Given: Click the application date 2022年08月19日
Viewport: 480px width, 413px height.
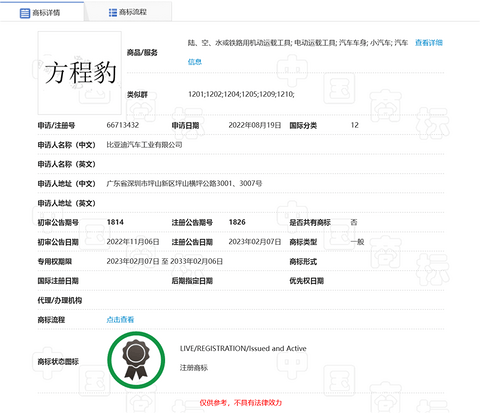Looking at the screenshot, I should [255, 125].
